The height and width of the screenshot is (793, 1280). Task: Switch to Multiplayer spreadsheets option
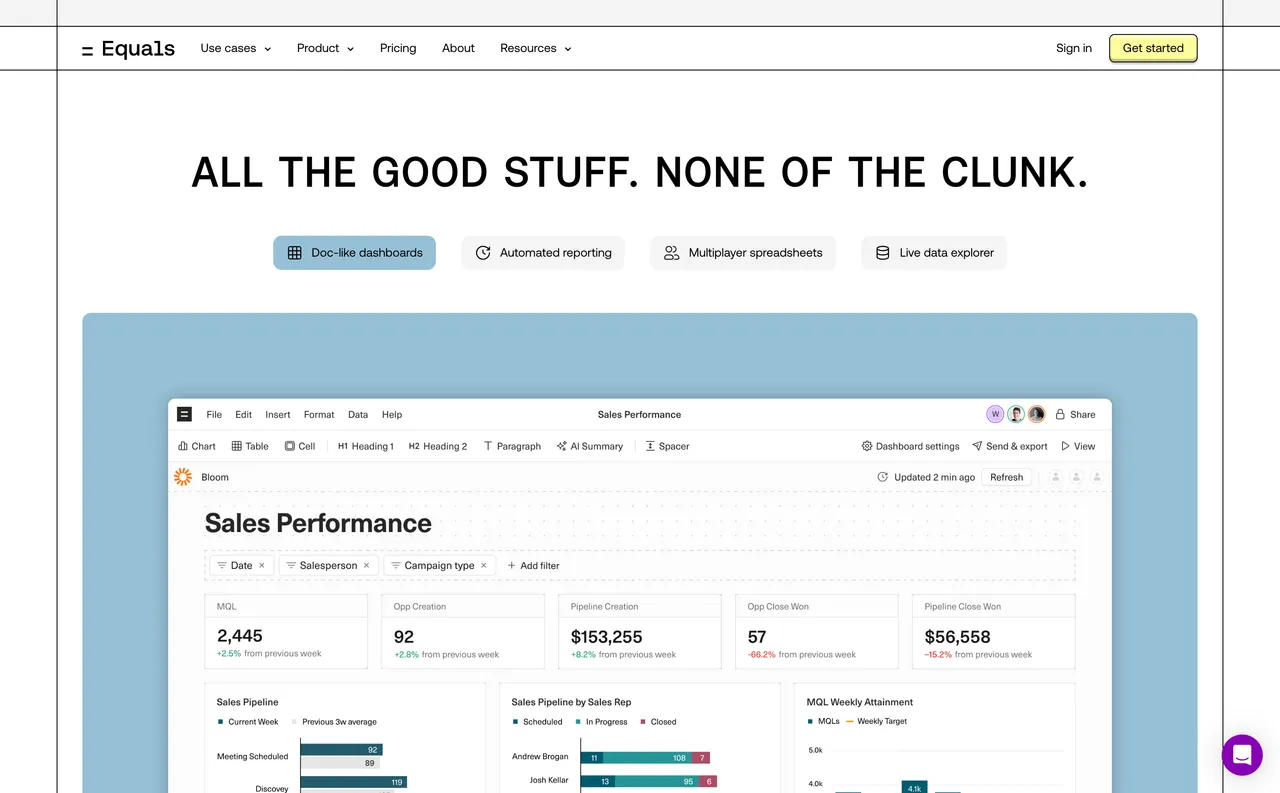point(743,253)
